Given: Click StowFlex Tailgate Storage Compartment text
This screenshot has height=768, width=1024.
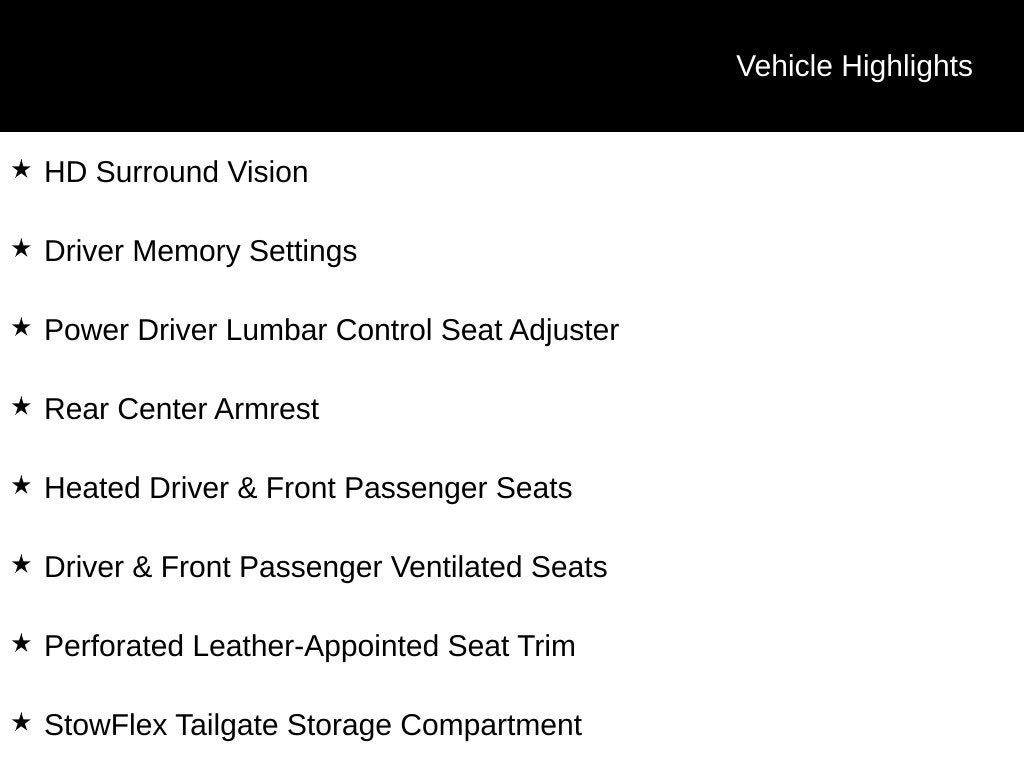Looking at the screenshot, I should tap(313, 726).
